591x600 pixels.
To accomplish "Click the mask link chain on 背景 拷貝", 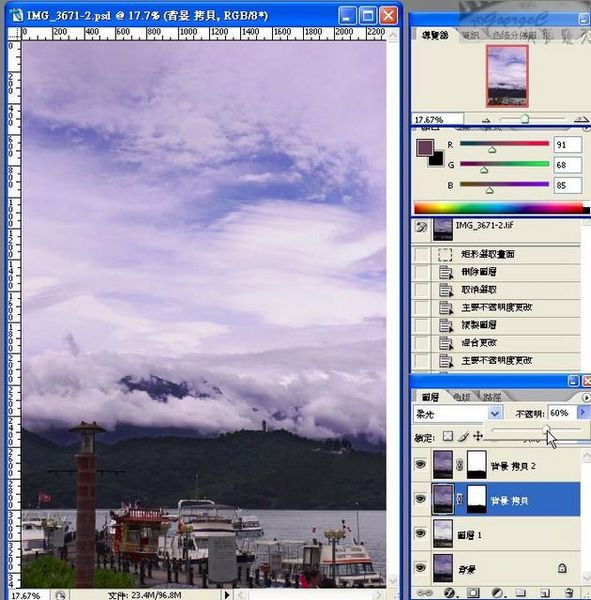I will tap(460, 499).
